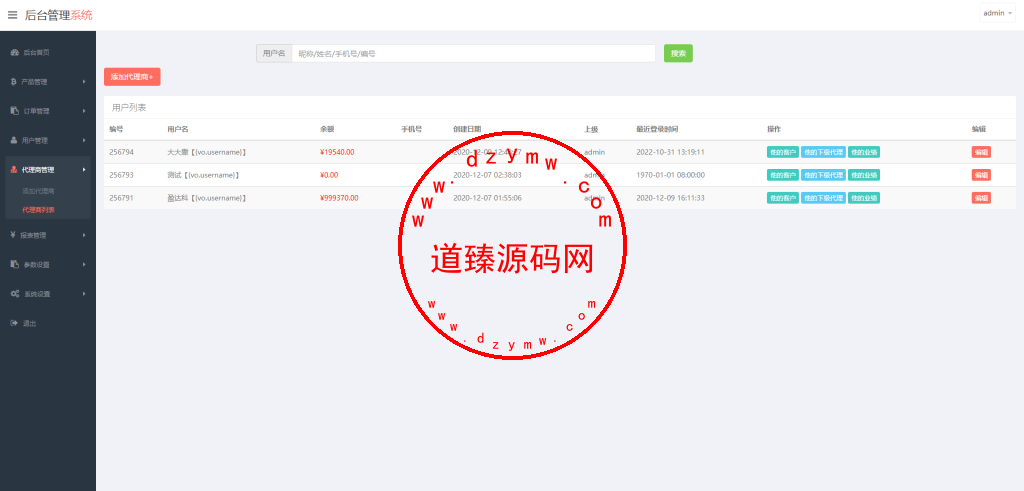Expand the 参数设置 menu arrow

coord(84,264)
